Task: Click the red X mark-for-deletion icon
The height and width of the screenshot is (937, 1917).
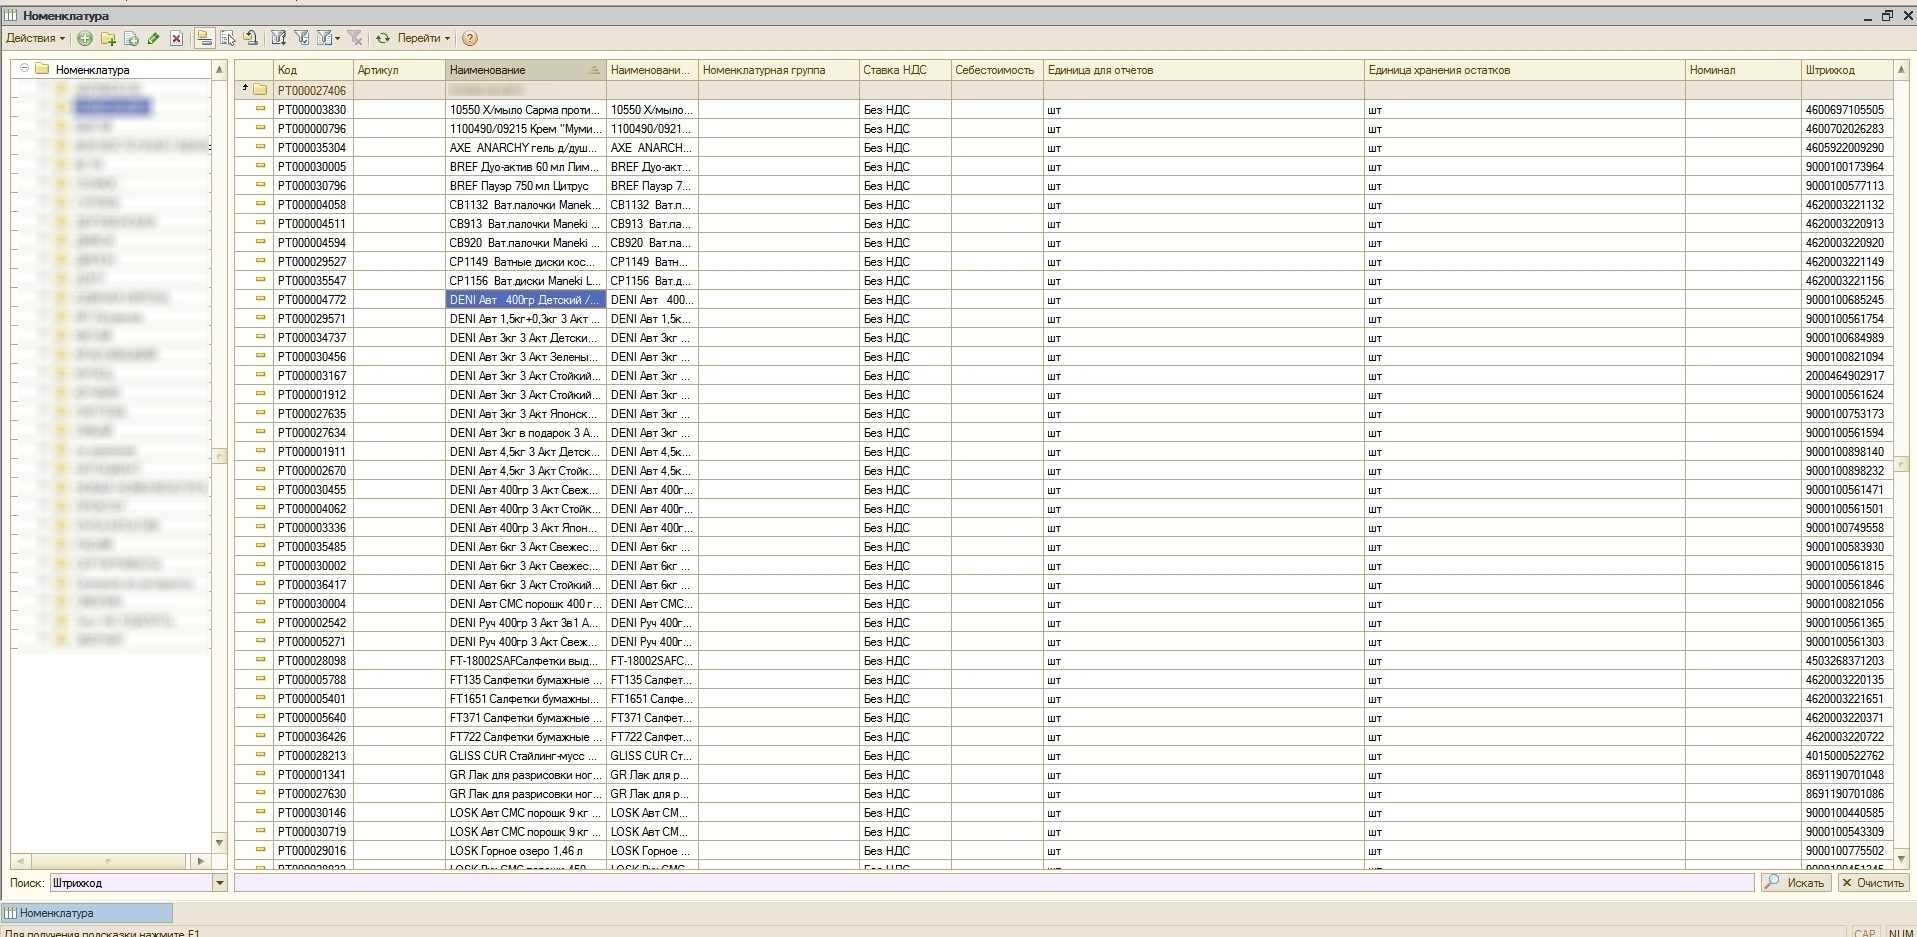Action: (176, 38)
